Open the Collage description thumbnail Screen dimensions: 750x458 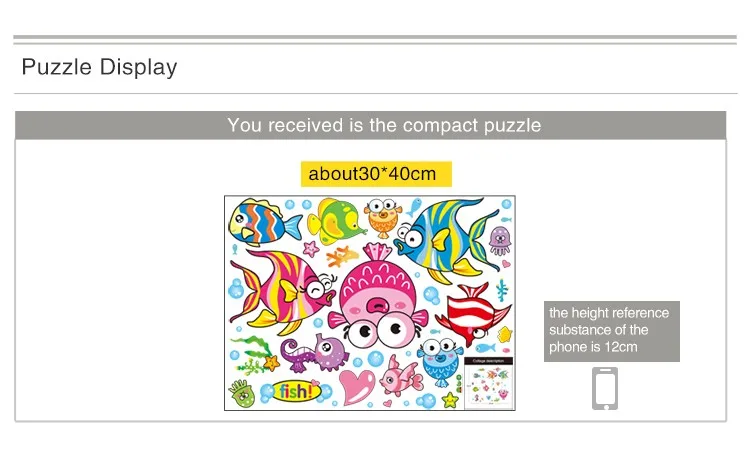(x=488, y=383)
